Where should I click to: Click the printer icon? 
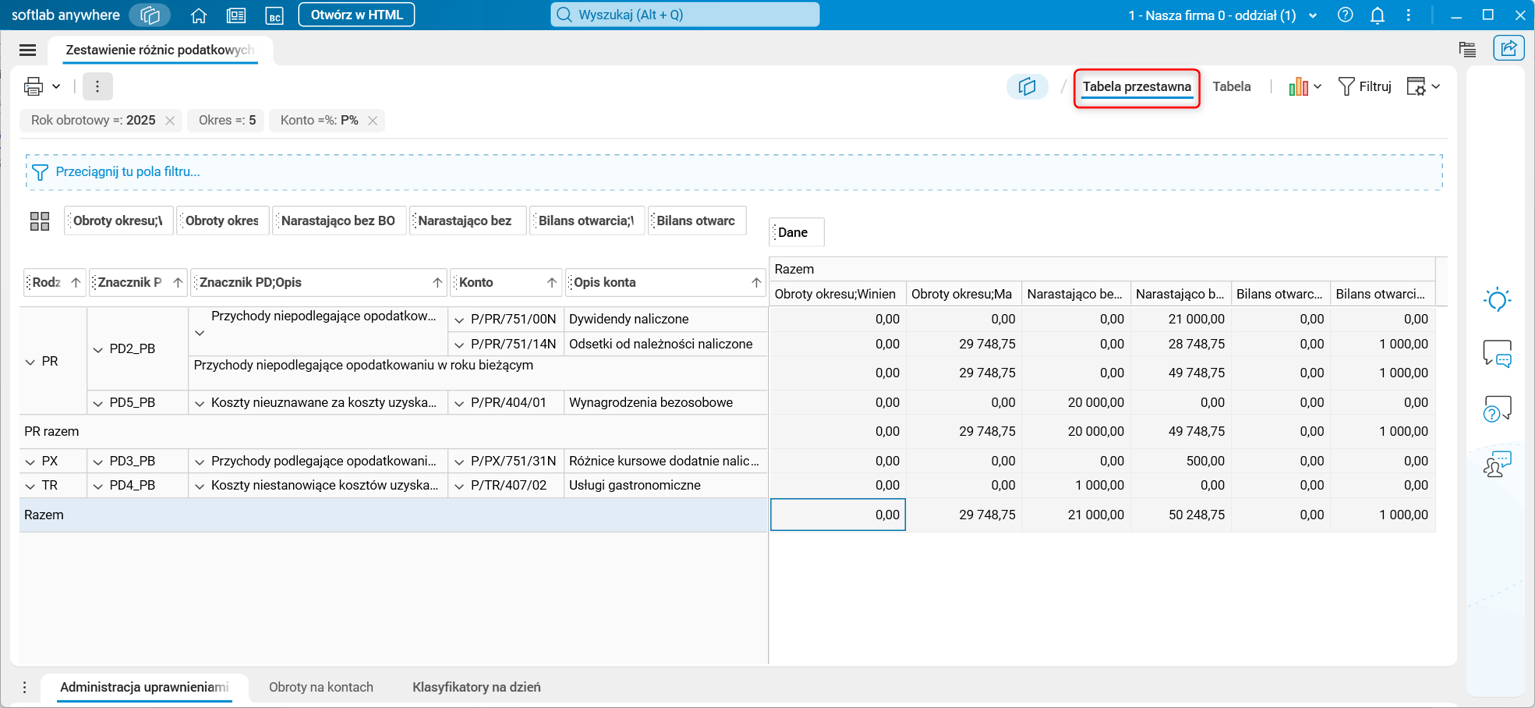pos(34,87)
